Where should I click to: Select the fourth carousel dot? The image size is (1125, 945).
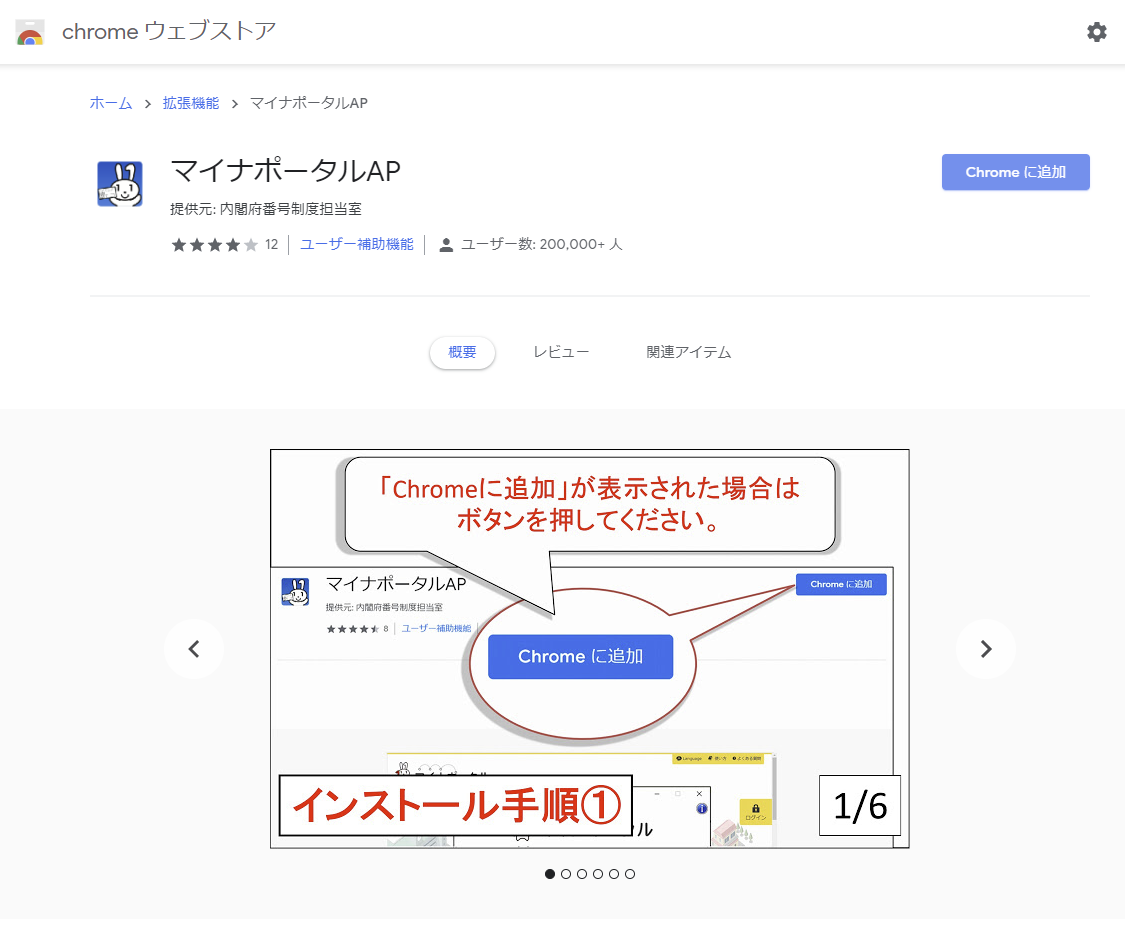point(598,874)
